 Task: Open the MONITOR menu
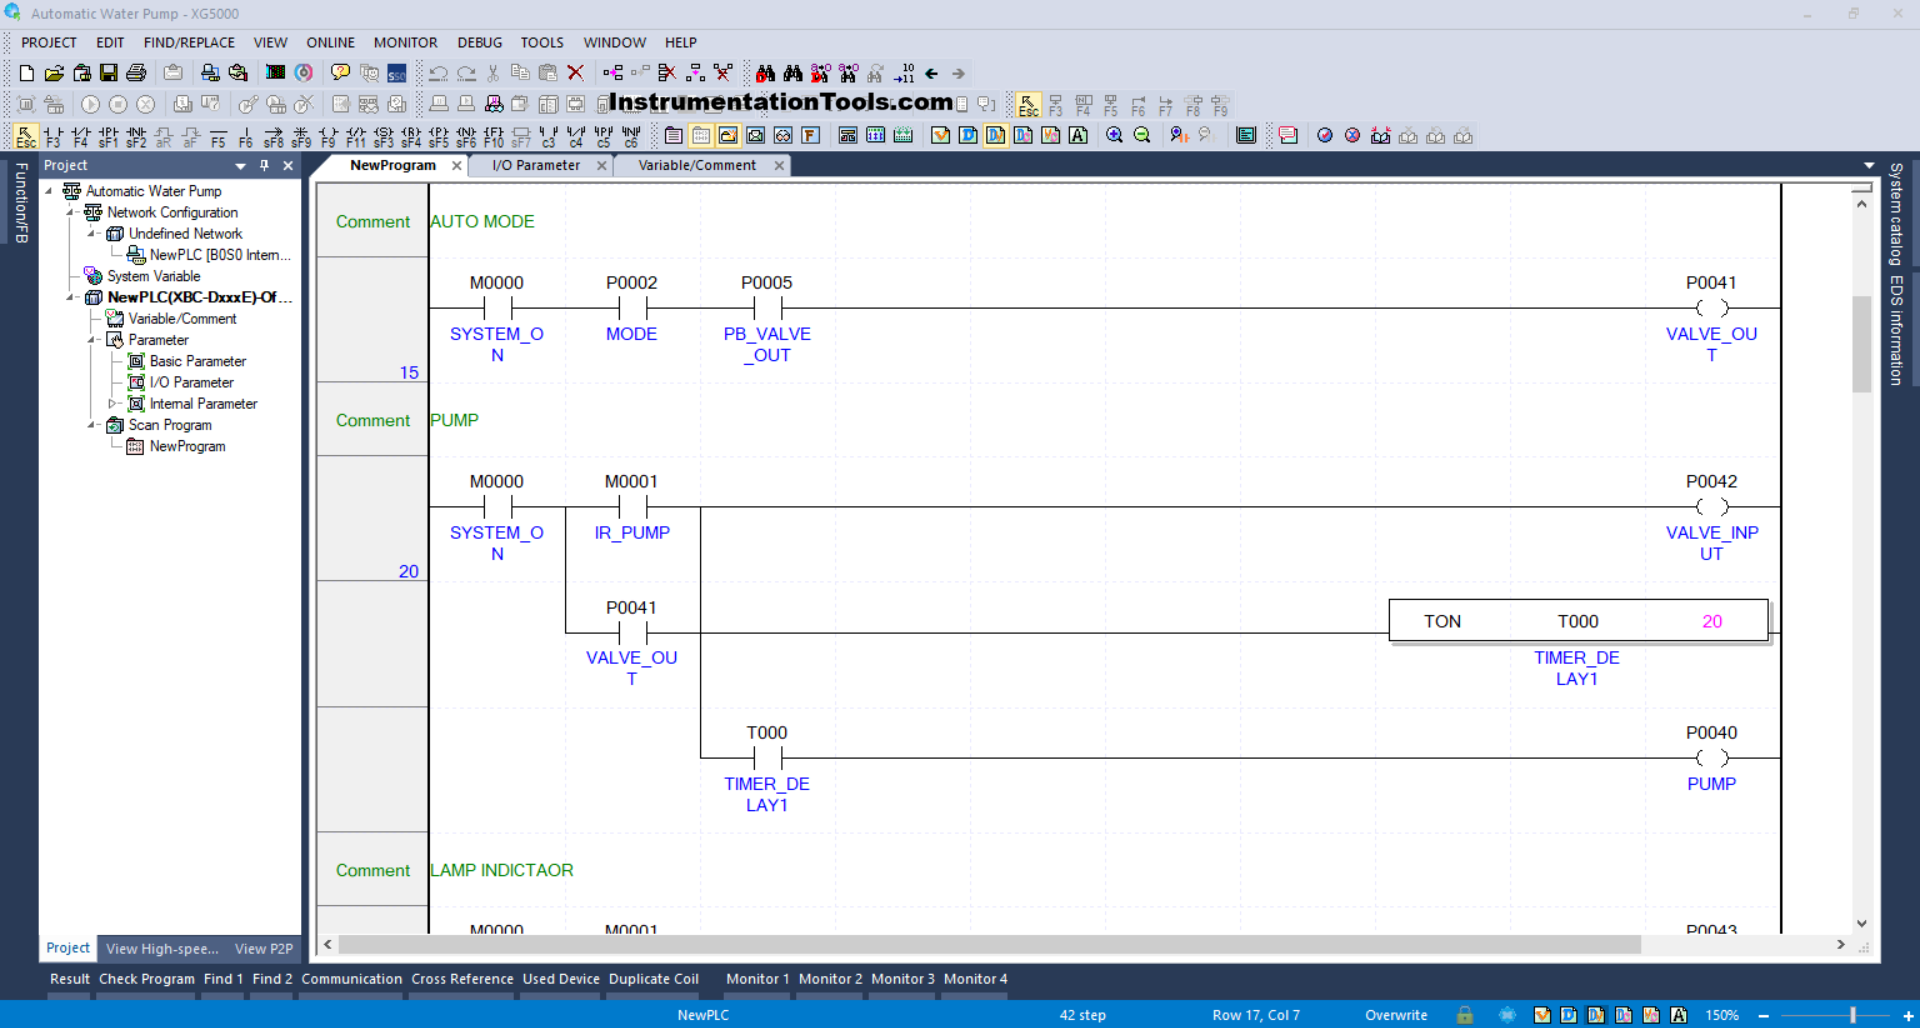[405, 43]
